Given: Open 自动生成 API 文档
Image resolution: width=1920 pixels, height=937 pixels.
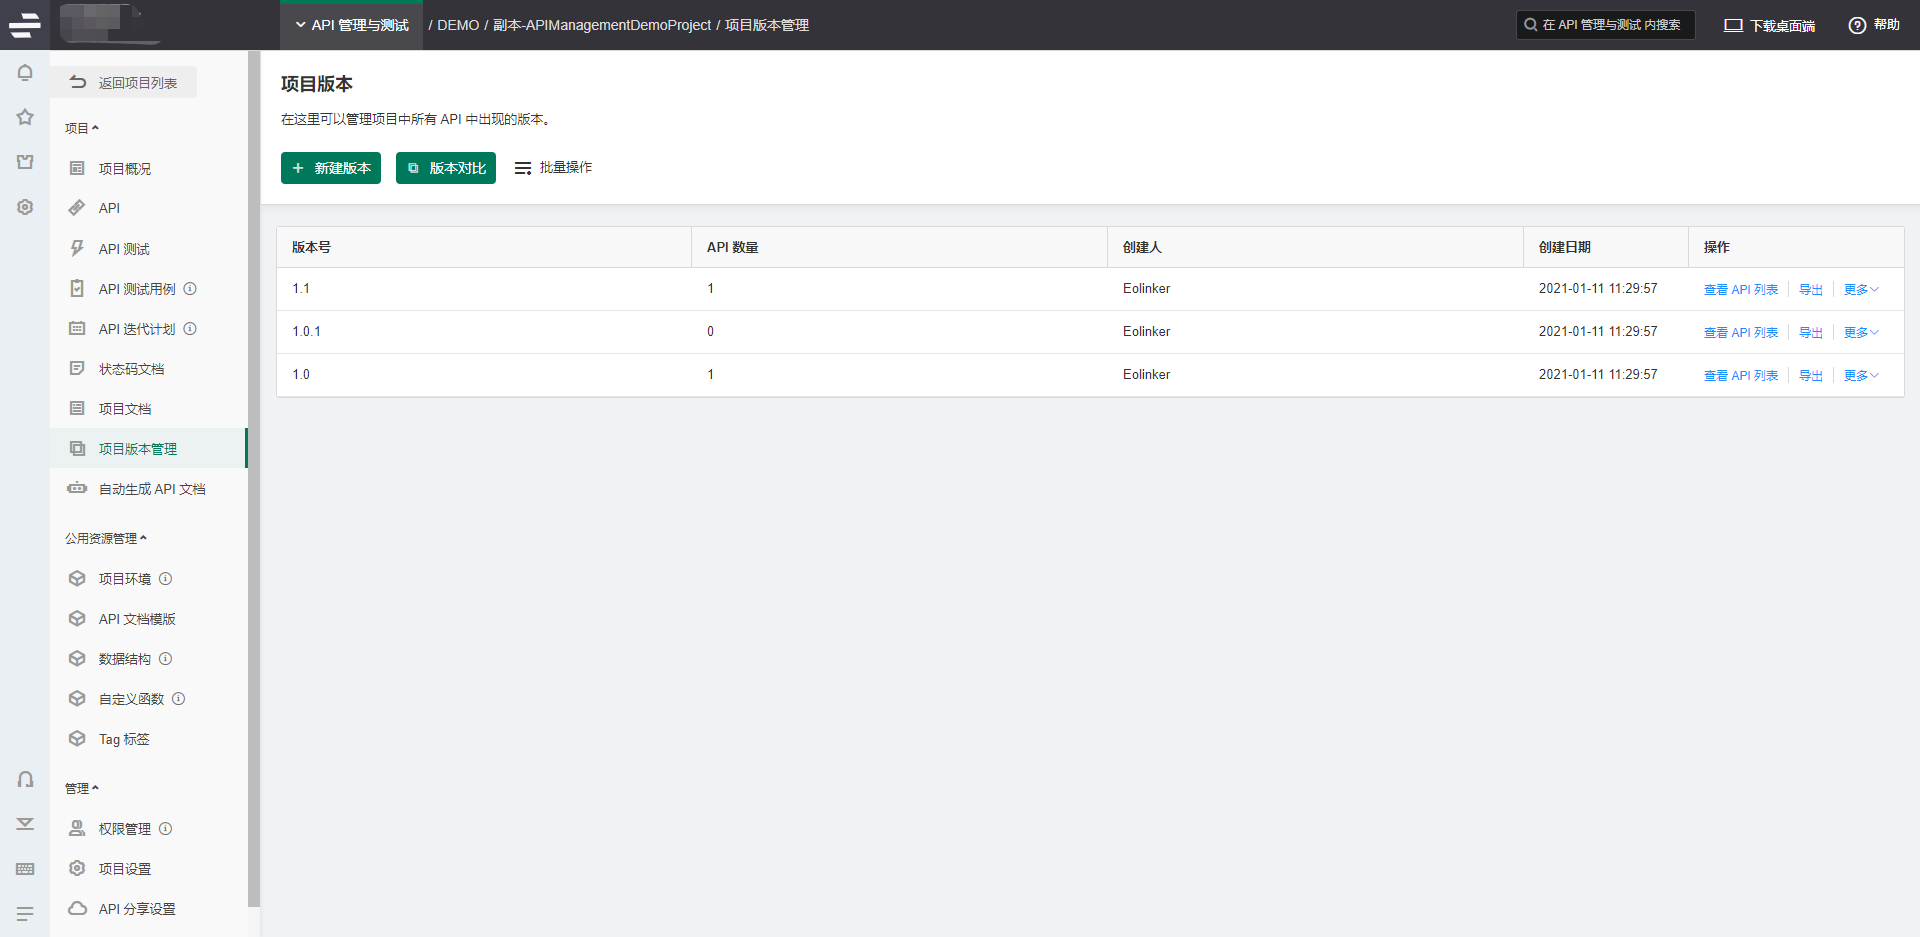Looking at the screenshot, I should pos(148,489).
